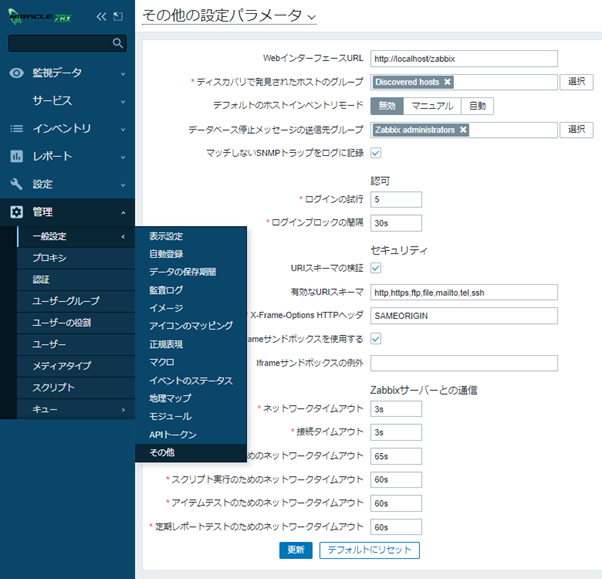Toggle the URIスキーマの検証 checkbox
602x579 pixels.
pyautogui.click(x=376, y=268)
